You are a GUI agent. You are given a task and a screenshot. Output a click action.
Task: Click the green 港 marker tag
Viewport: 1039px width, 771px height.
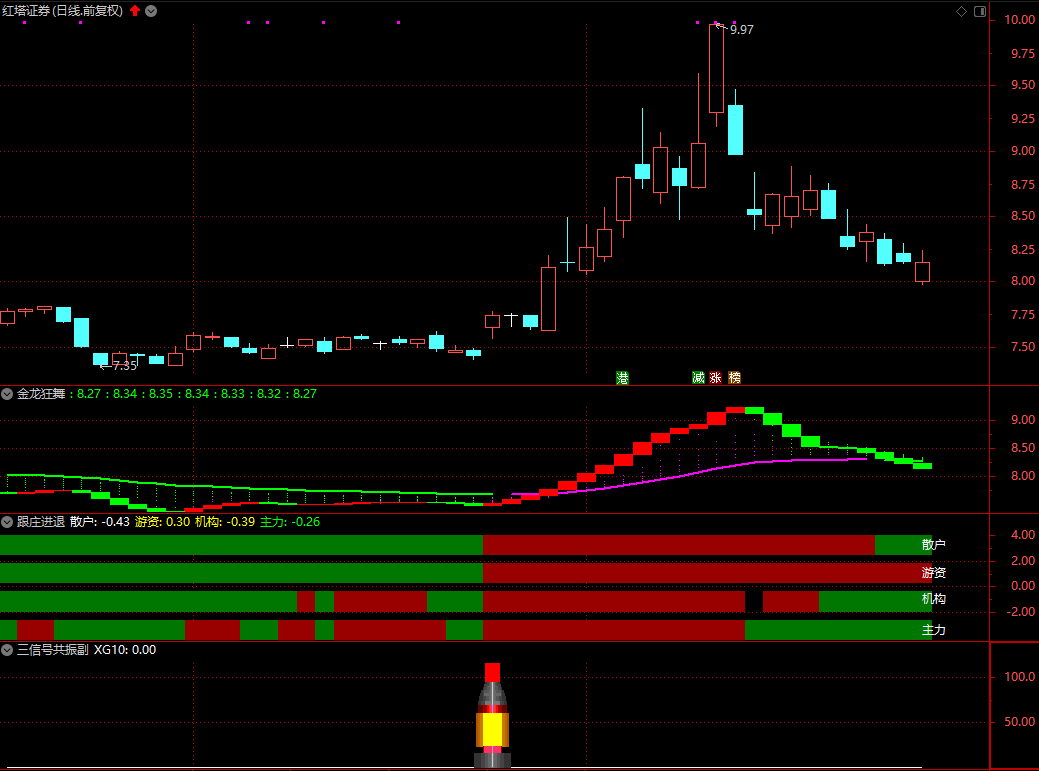622,378
